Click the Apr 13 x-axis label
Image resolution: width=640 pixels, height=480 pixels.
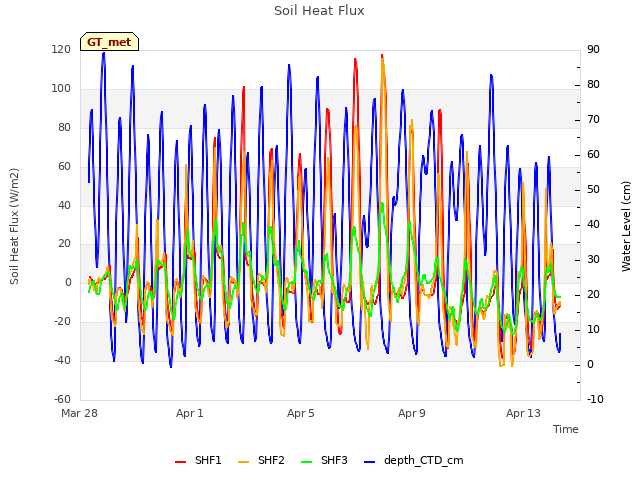[x=523, y=413]
